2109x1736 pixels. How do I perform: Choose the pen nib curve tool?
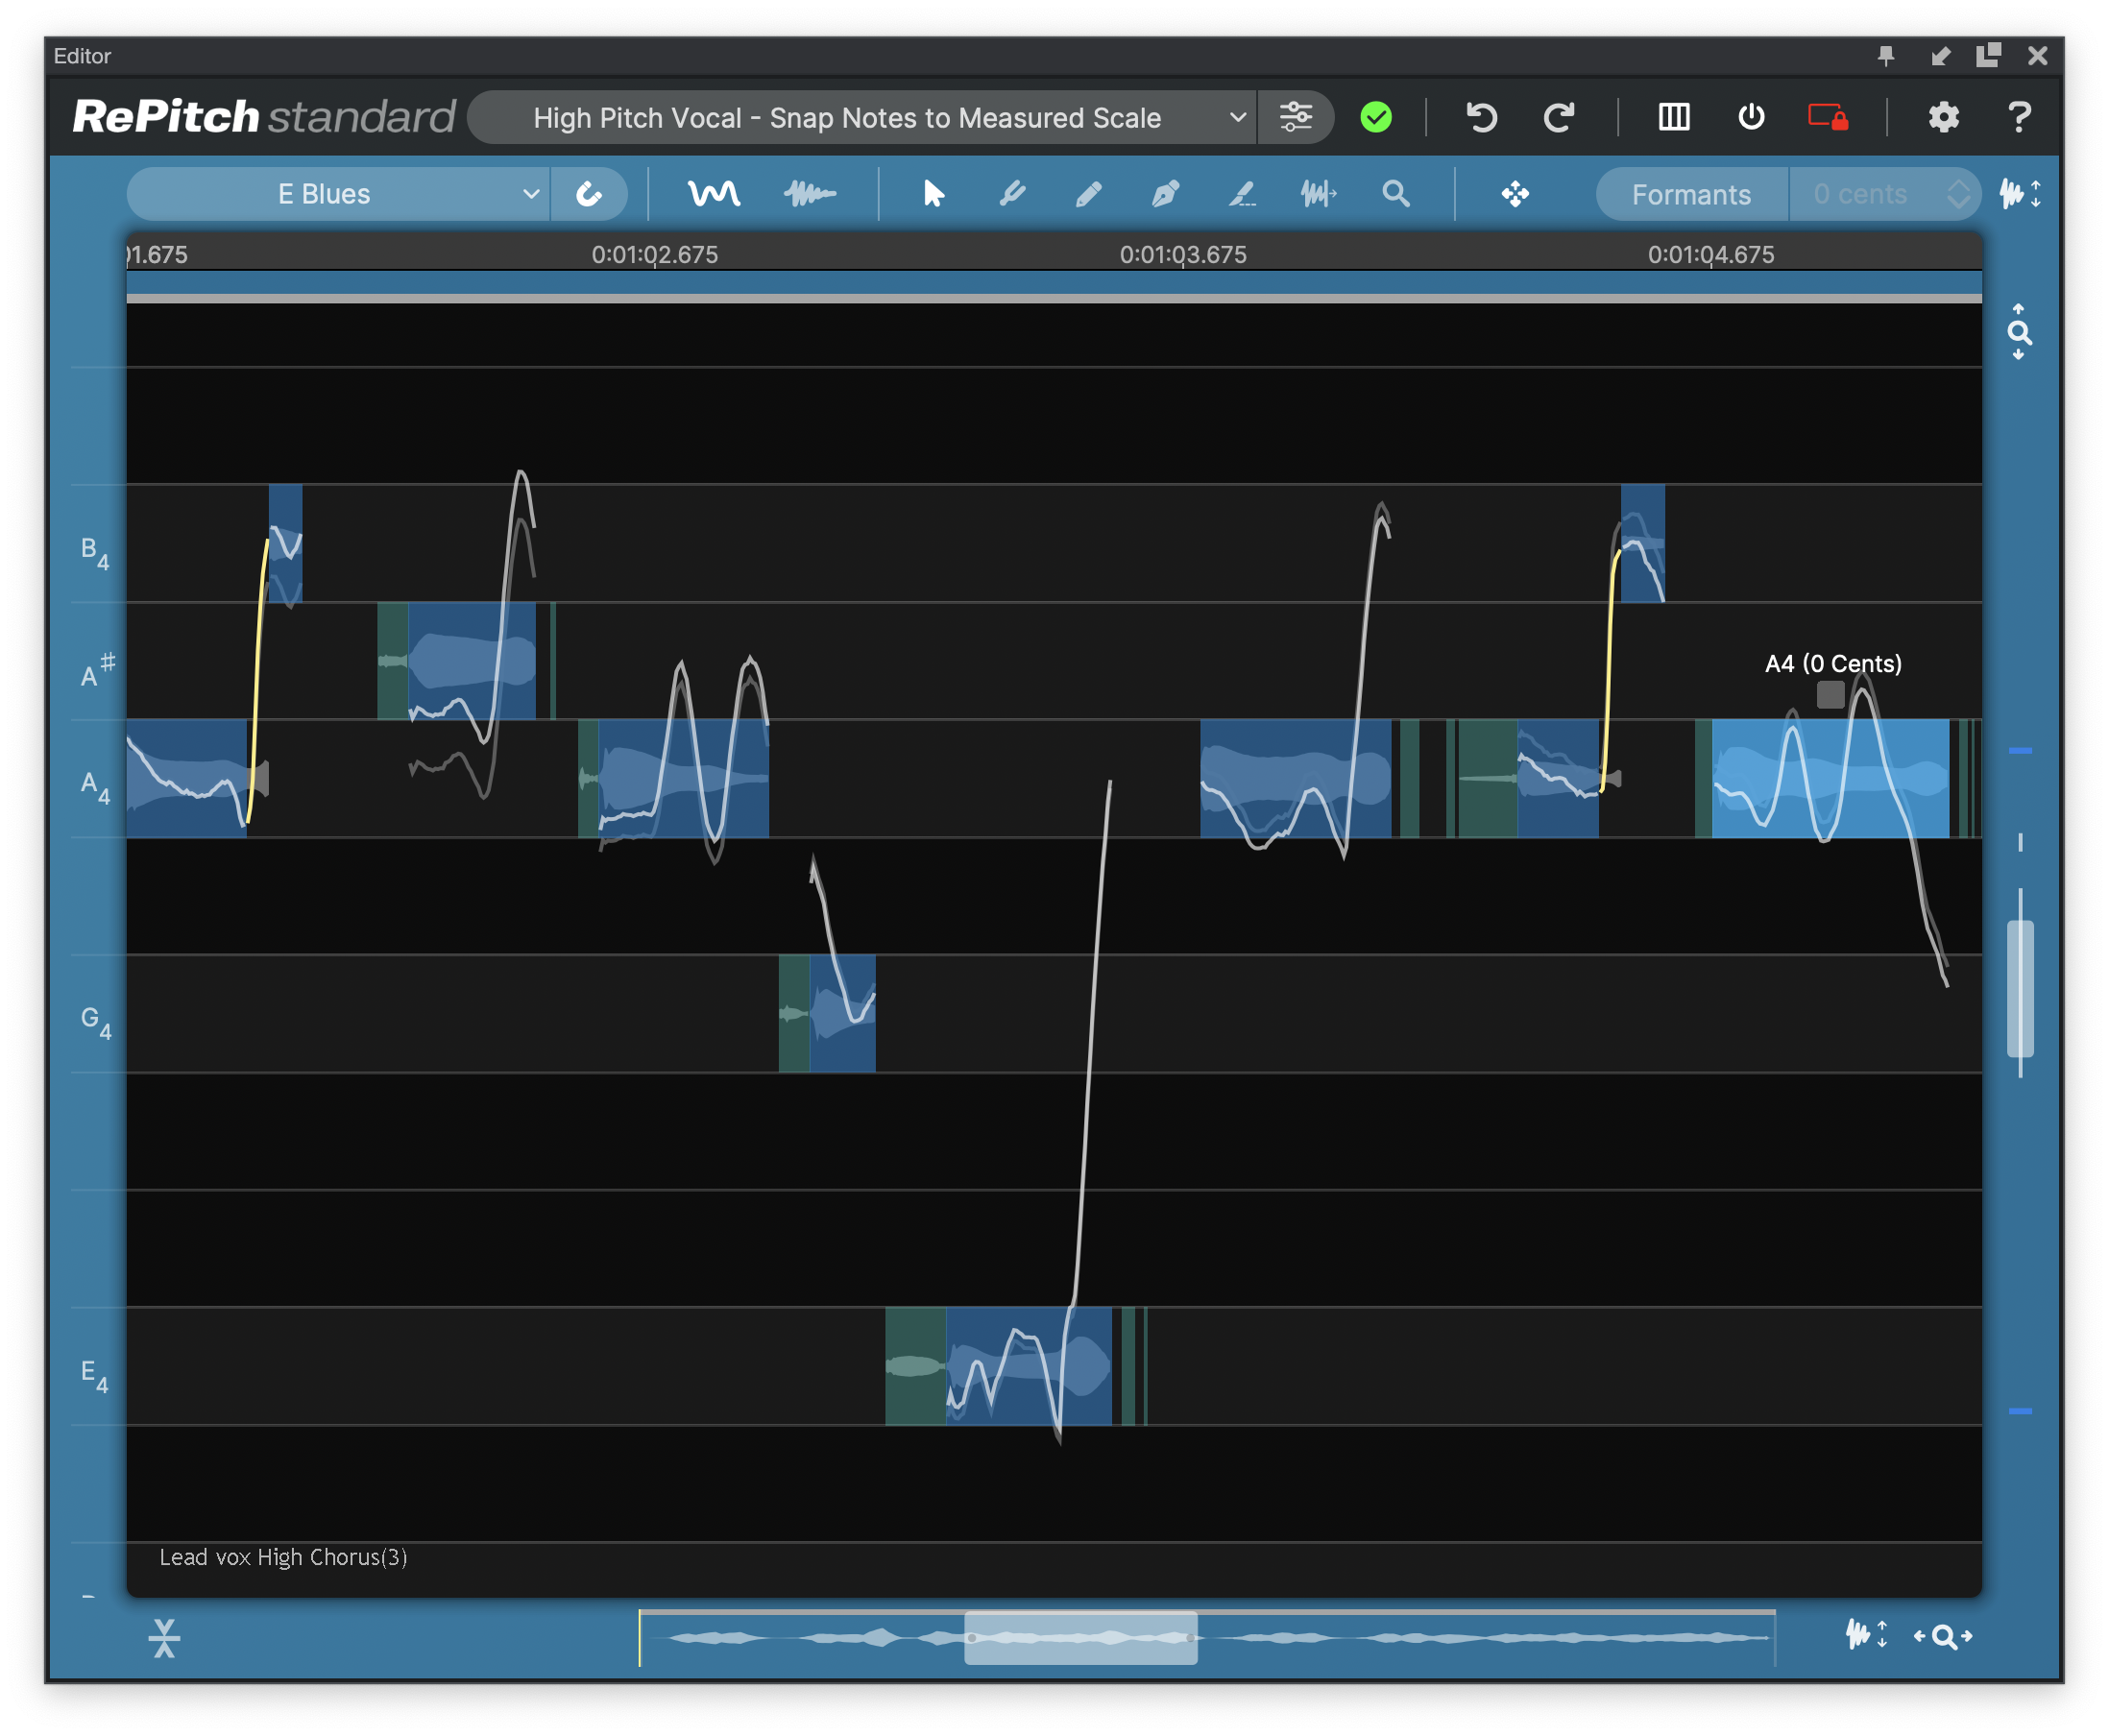pos(1165,193)
